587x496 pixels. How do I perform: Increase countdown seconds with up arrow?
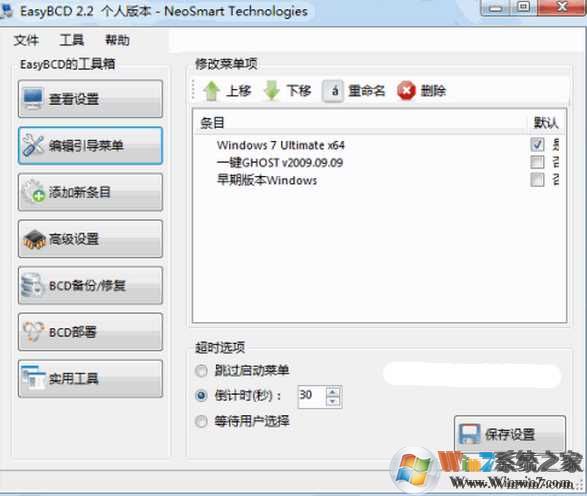(333, 392)
